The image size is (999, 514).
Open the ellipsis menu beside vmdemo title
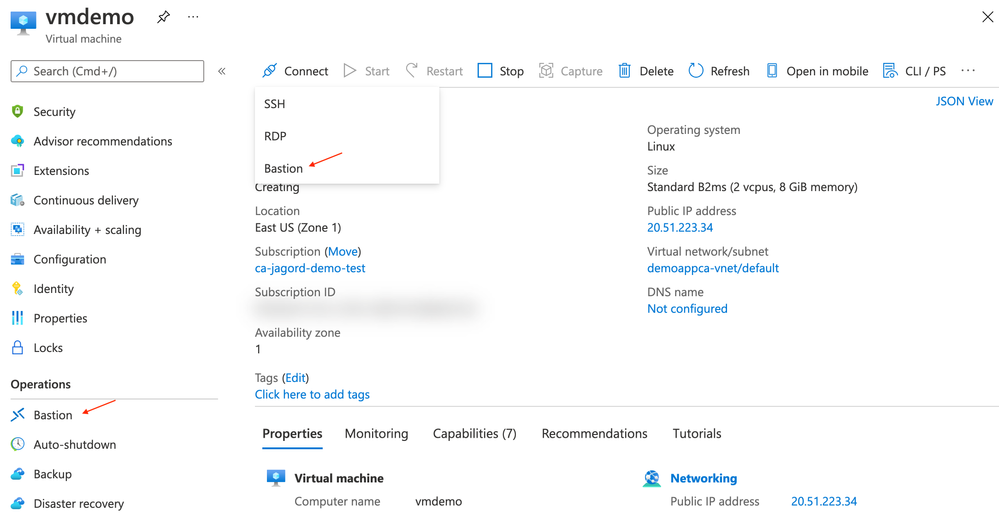click(193, 17)
